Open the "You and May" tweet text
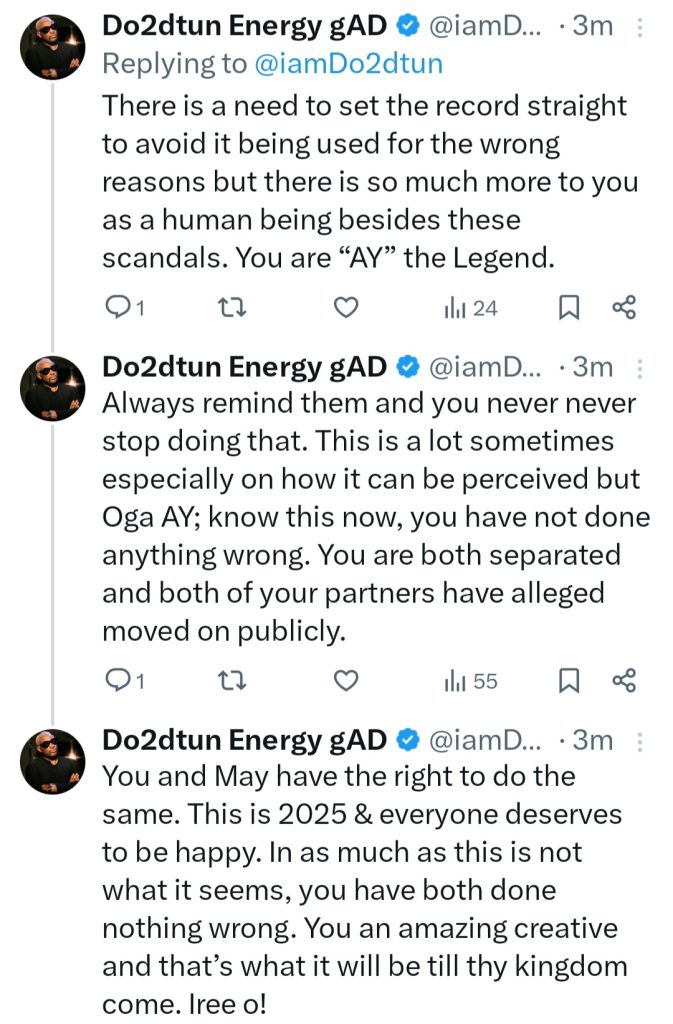Viewport: 673px width, 1024px height. point(360,890)
